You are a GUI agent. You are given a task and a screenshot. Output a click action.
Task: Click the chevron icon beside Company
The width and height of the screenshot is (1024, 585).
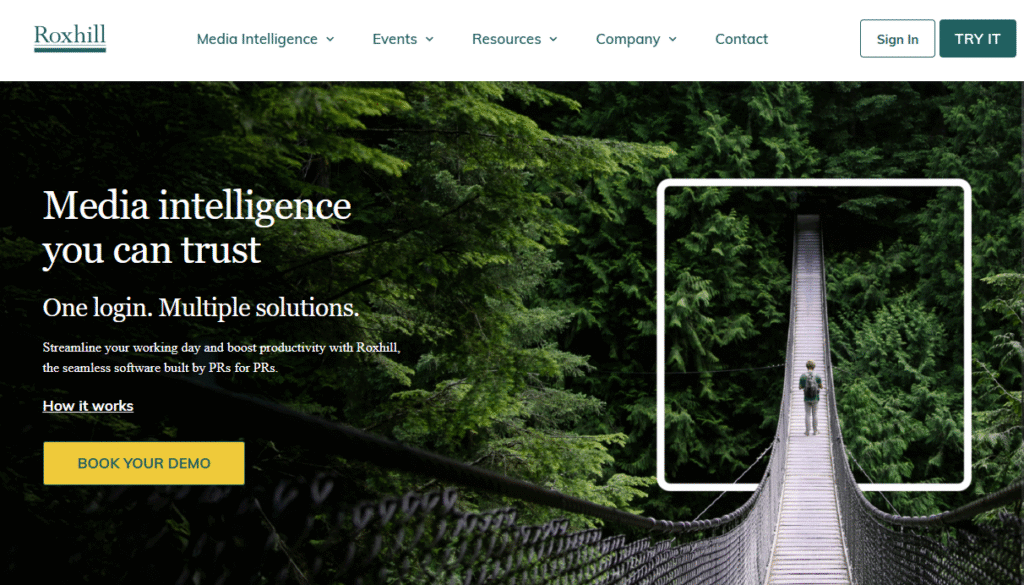point(673,39)
